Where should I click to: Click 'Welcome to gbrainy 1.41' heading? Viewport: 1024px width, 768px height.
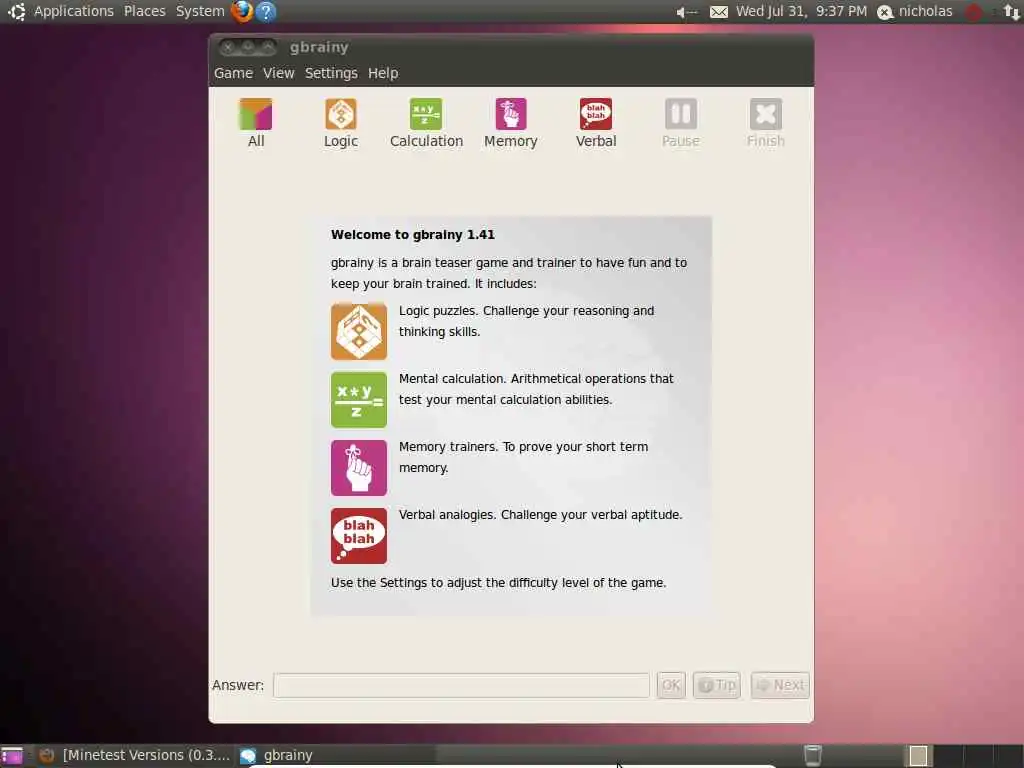[413, 234]
